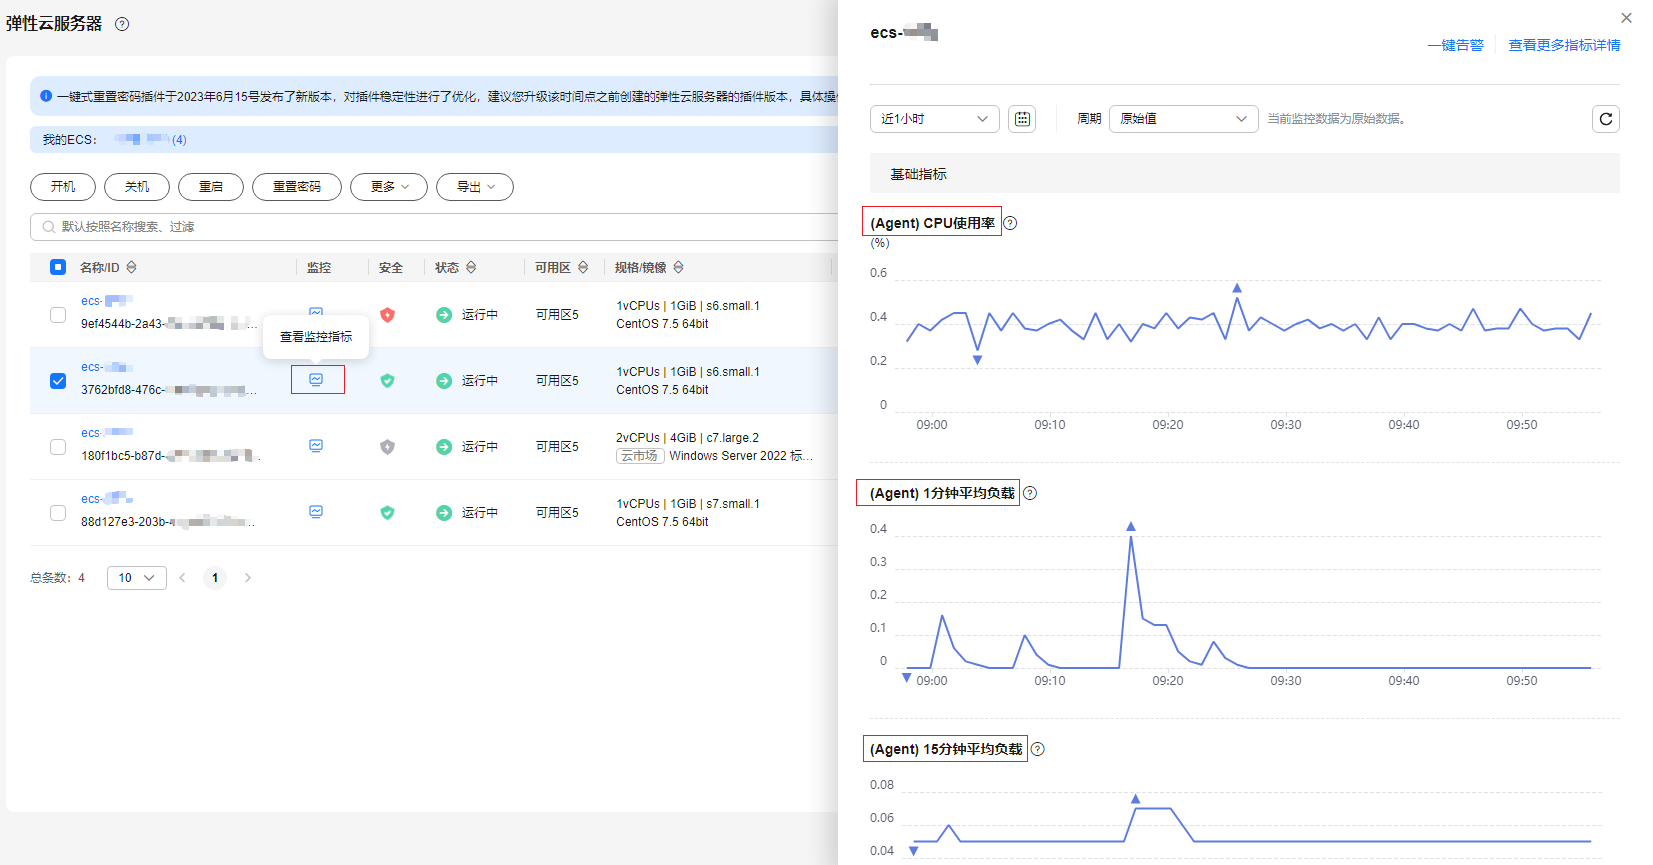Close the monitoring side panel
Viewport: 1653px width, 865px height.
point(1627,18)
